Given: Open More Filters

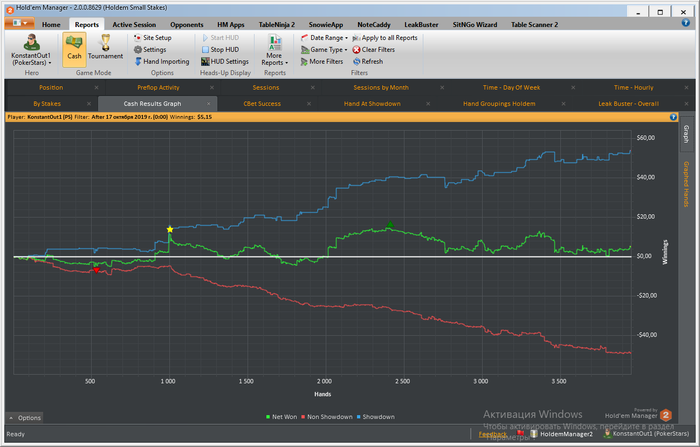Looking at the screenshot, I should [322, 62].
